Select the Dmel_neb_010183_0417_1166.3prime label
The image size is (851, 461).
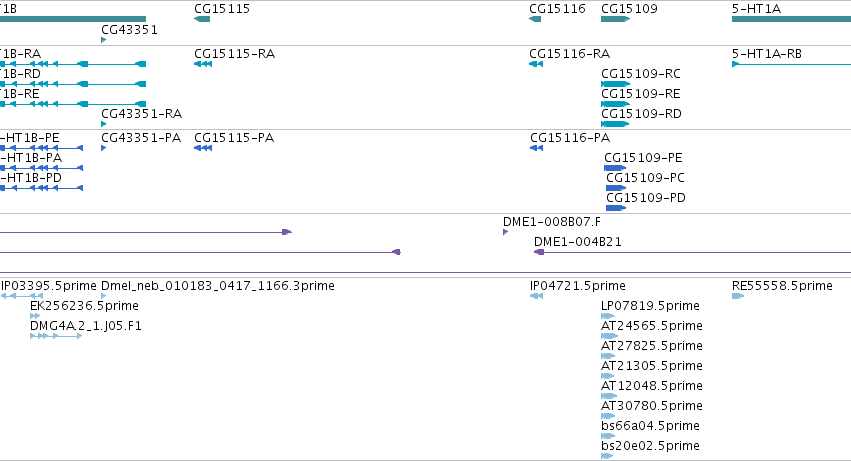[x=218, y=286]
